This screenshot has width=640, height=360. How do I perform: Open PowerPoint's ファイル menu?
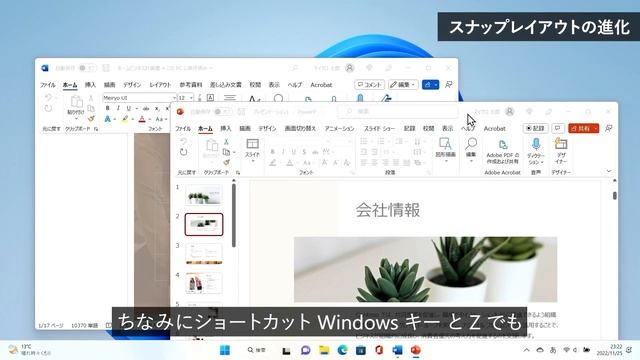click(183, 129)
